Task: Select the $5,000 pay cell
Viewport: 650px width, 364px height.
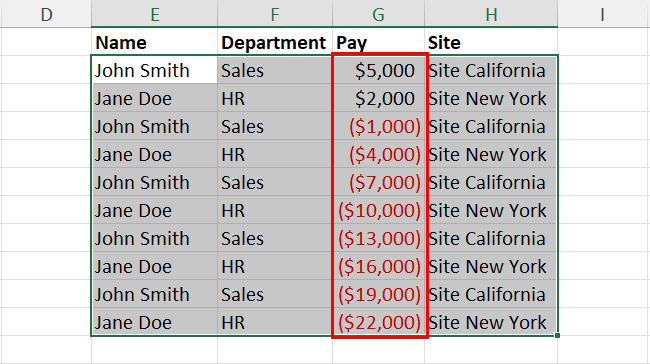Action: (378, 70)
